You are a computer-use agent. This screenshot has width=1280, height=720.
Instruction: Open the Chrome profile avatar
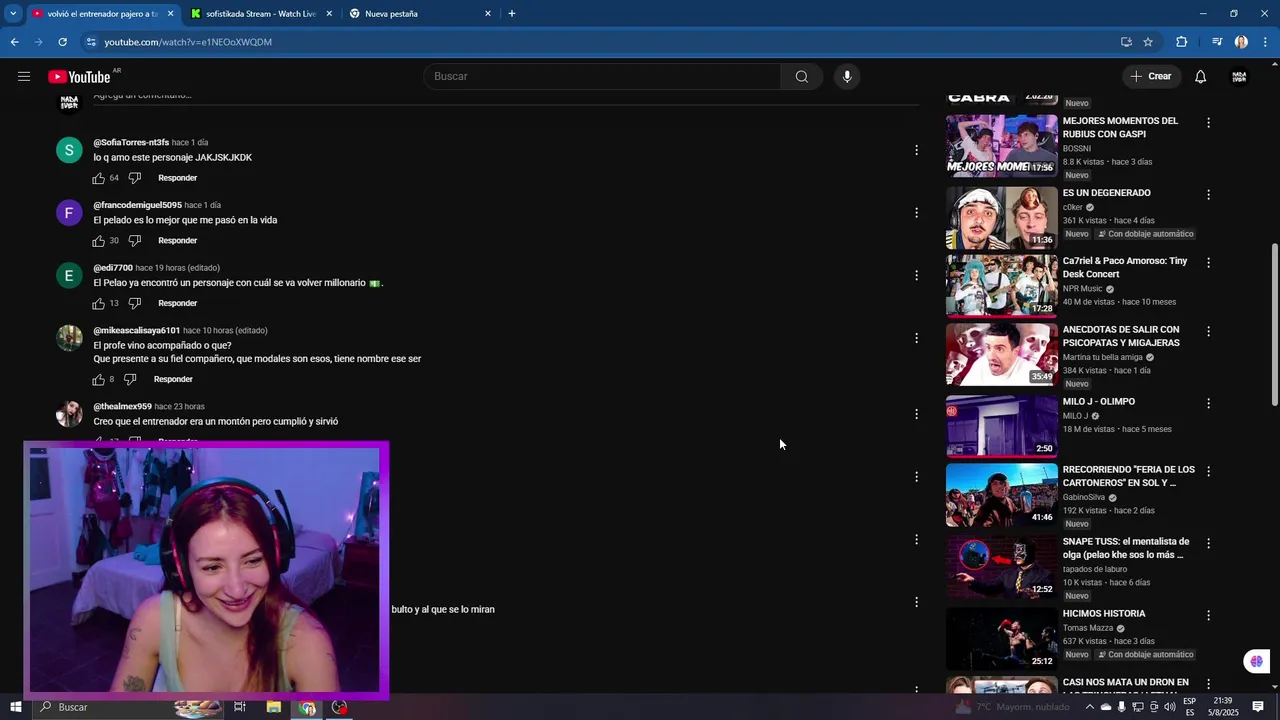coord(1241,42)
